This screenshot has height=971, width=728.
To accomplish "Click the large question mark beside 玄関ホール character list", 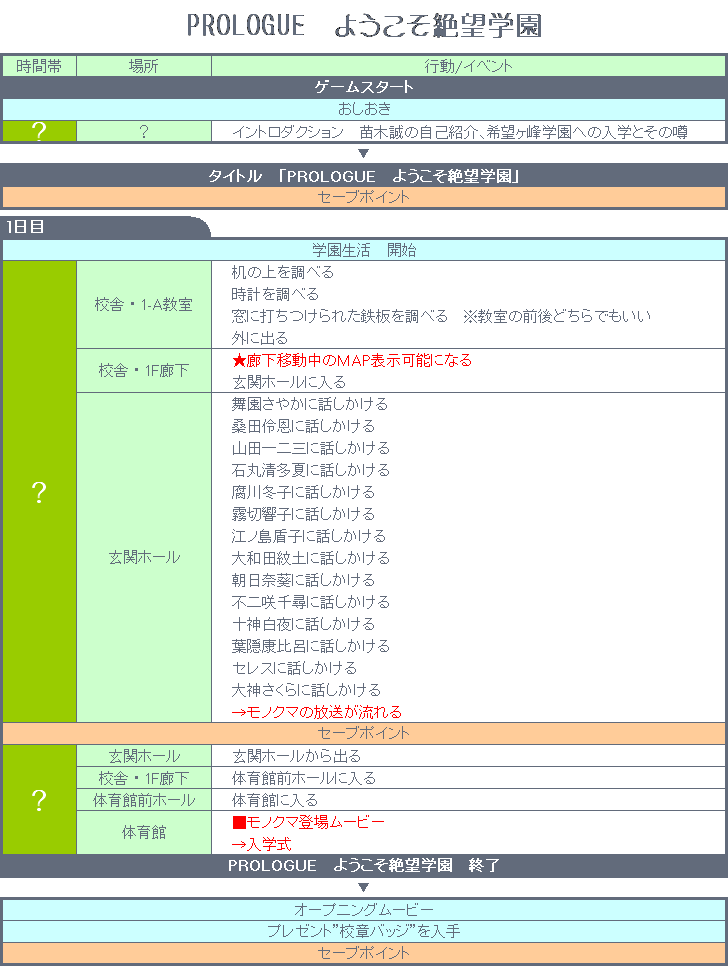I will coord(39,492).
